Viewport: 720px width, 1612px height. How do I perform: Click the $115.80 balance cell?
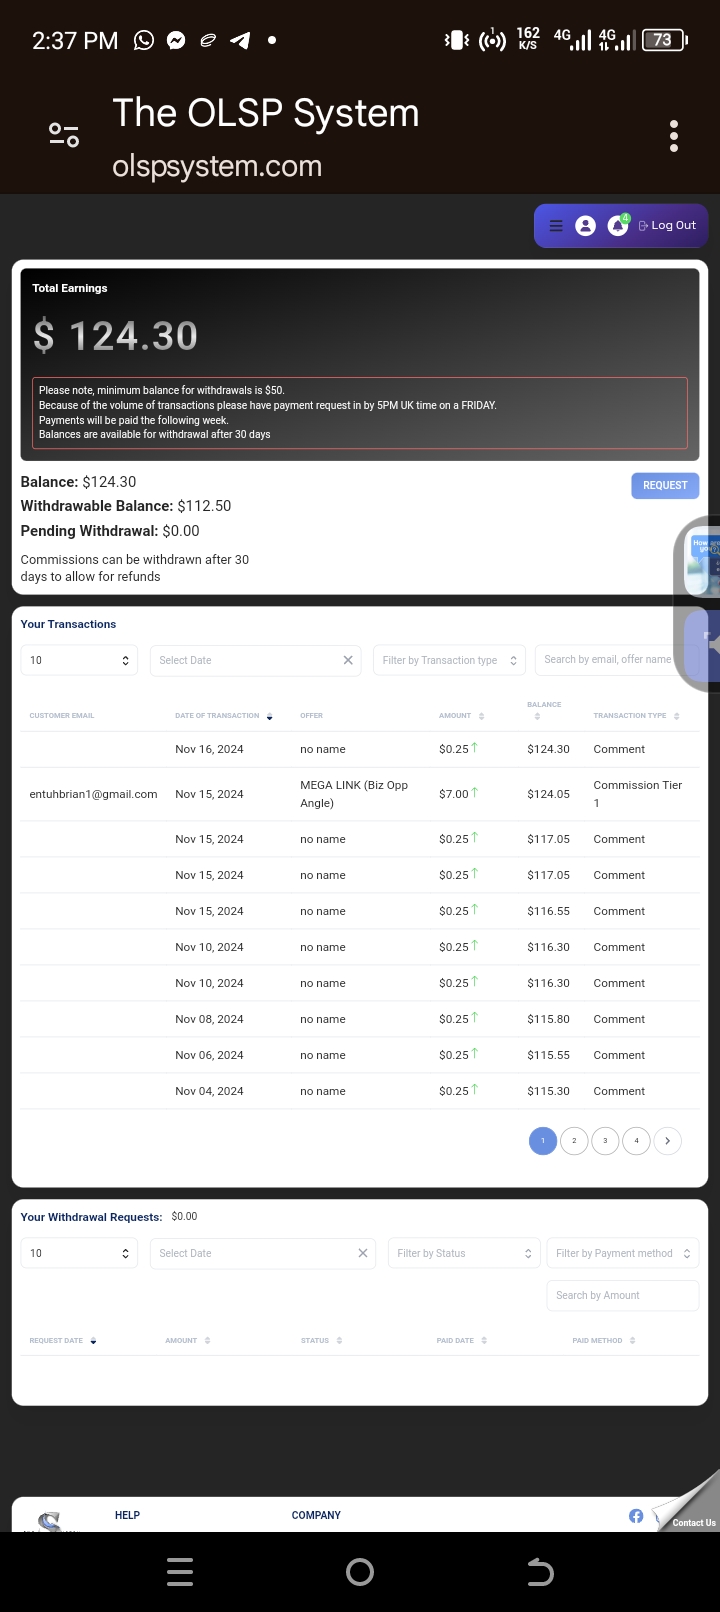point(548,1019)
